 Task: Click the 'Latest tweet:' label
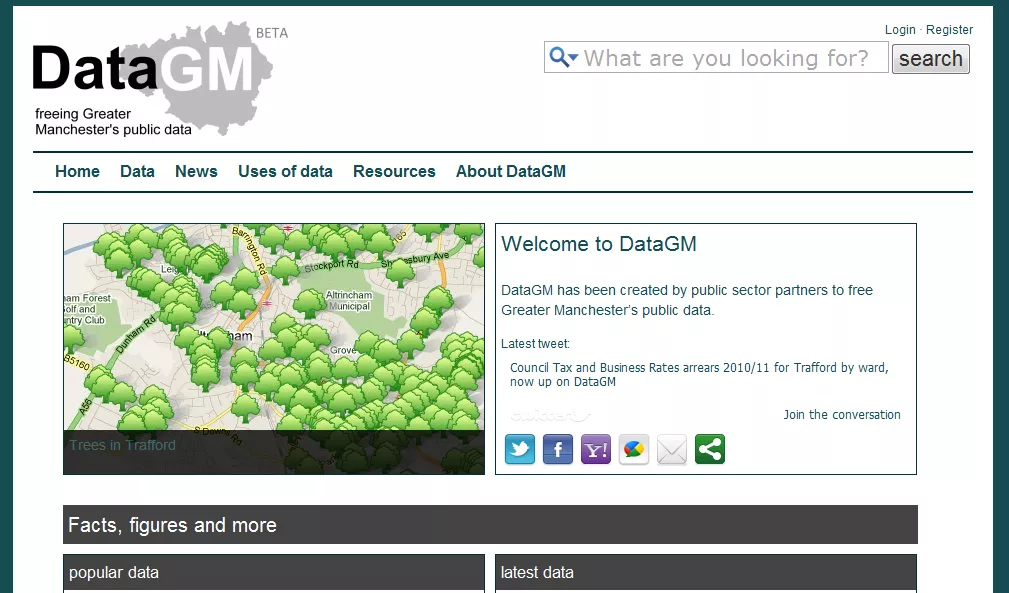point(535,343)
